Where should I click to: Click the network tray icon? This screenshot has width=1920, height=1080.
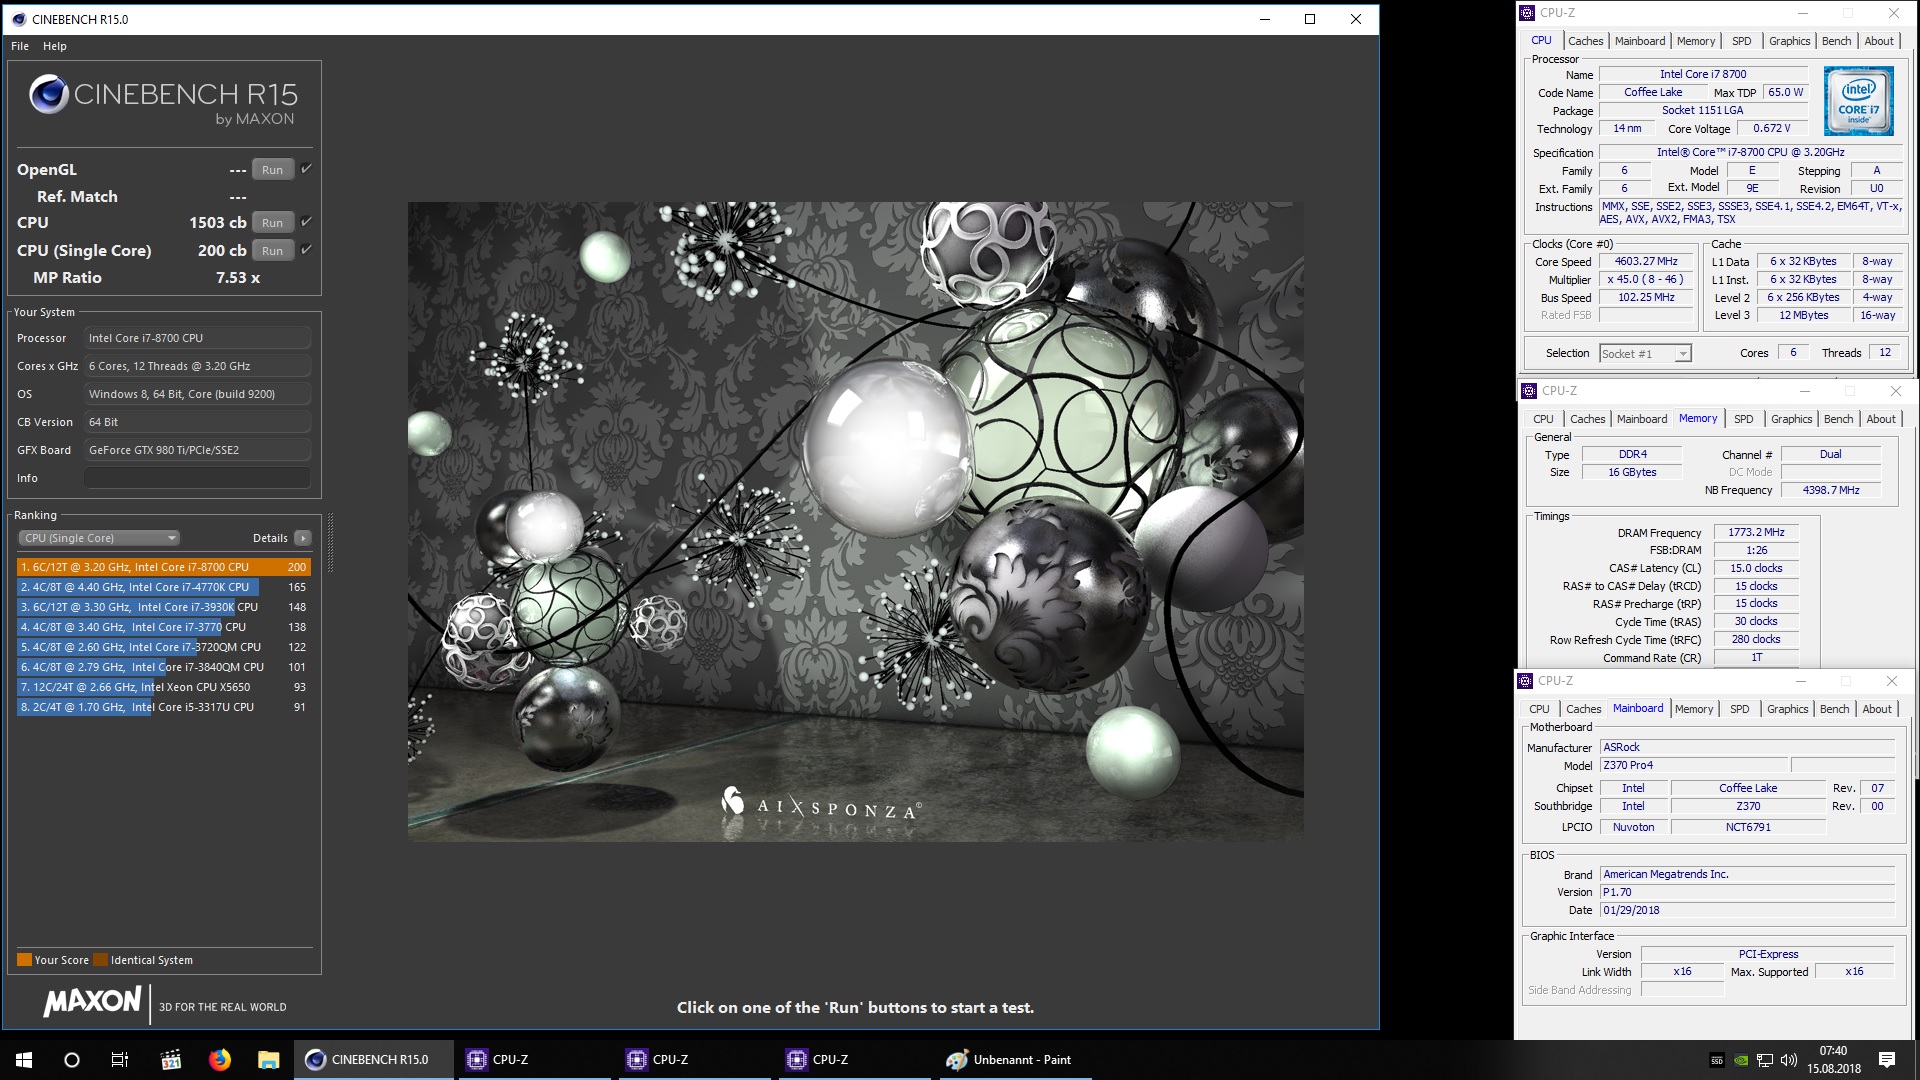tap(1765, 1060)
